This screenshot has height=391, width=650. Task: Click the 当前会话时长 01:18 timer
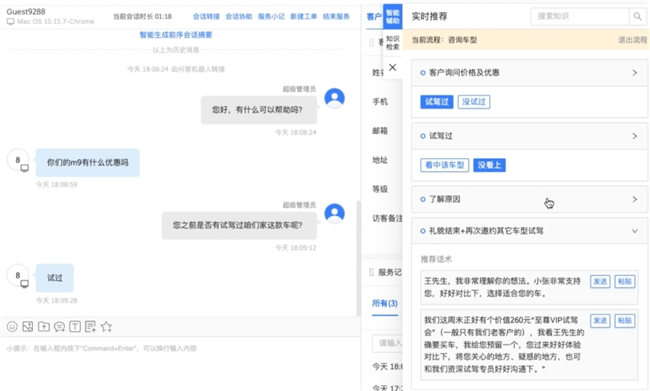pyautogui.click(x=142, y=17)
